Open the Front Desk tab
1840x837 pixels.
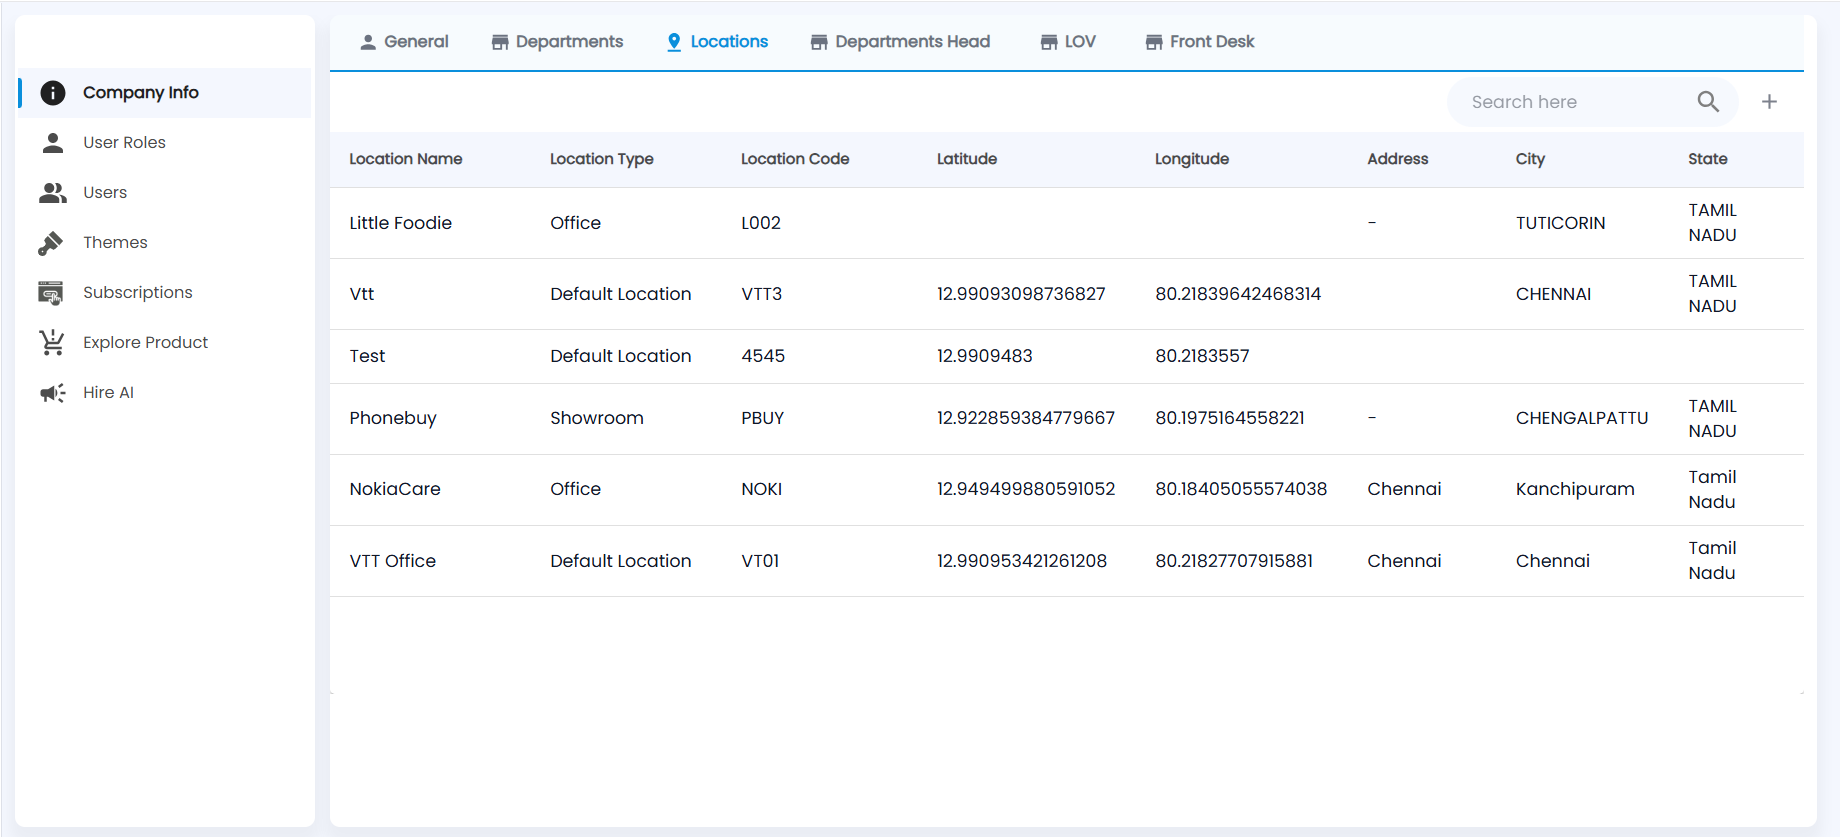1200,42
